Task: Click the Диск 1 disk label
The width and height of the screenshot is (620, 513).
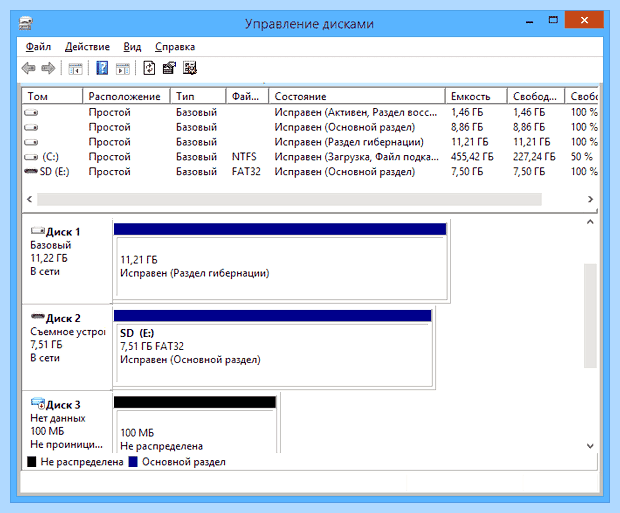Action: [x=63, y=232]
